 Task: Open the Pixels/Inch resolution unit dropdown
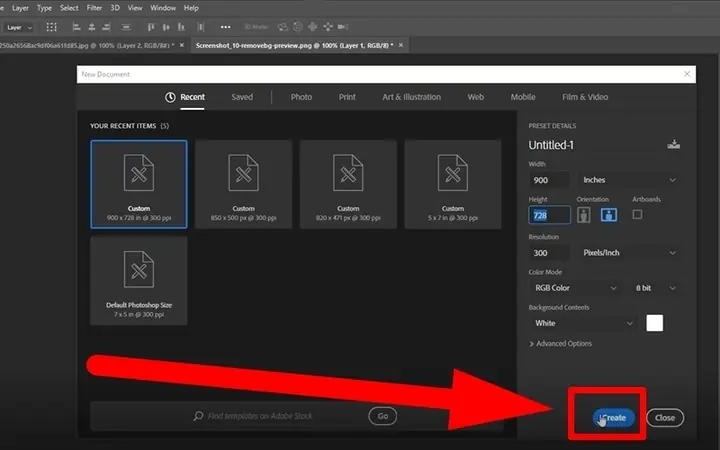628,253
